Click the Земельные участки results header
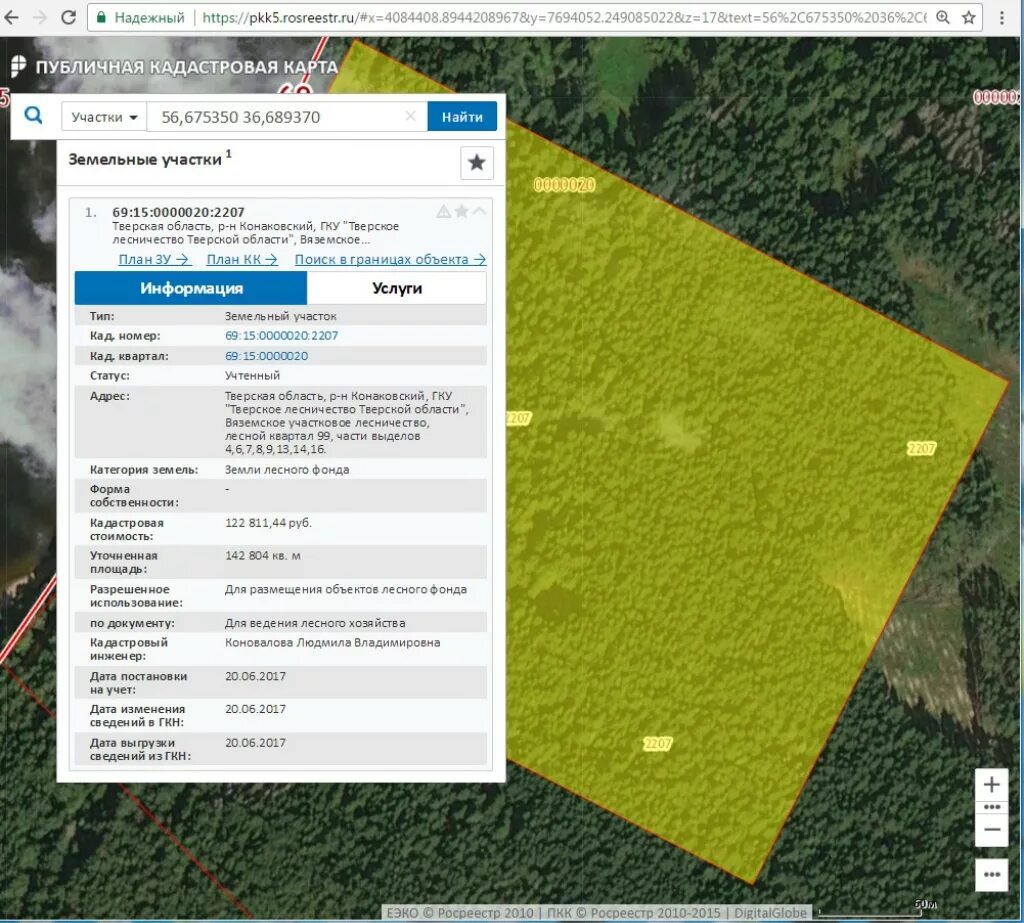The width and height of the screenshot is (1024, 923). (145, 159)
